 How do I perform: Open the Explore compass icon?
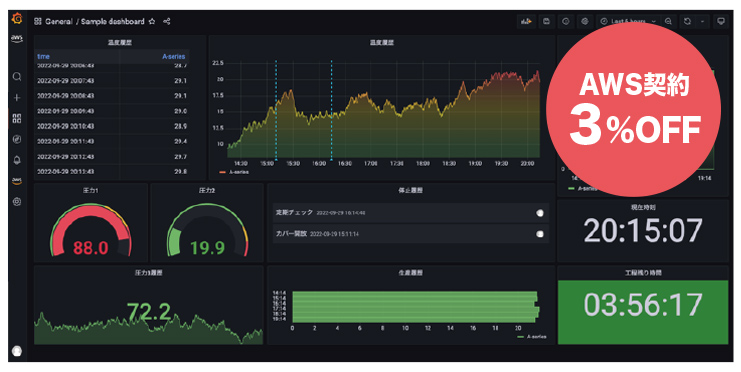pos(17,139)
